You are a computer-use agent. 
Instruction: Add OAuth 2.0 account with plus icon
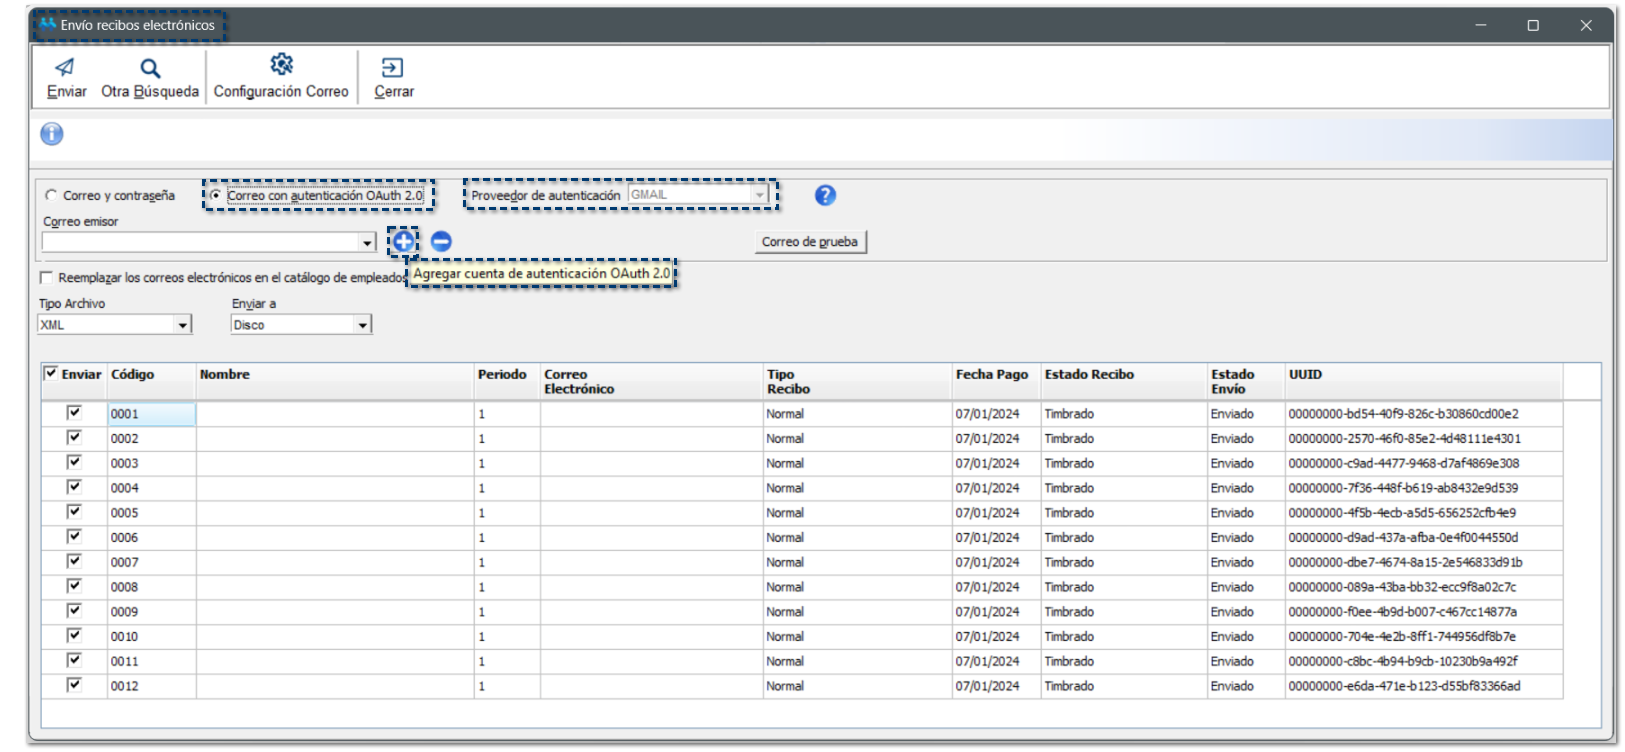click(x=403, y=241)
